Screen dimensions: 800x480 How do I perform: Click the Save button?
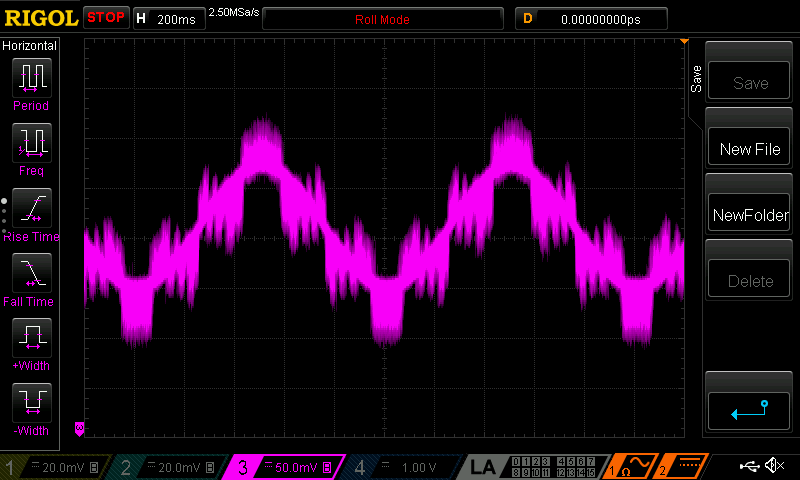749,81
